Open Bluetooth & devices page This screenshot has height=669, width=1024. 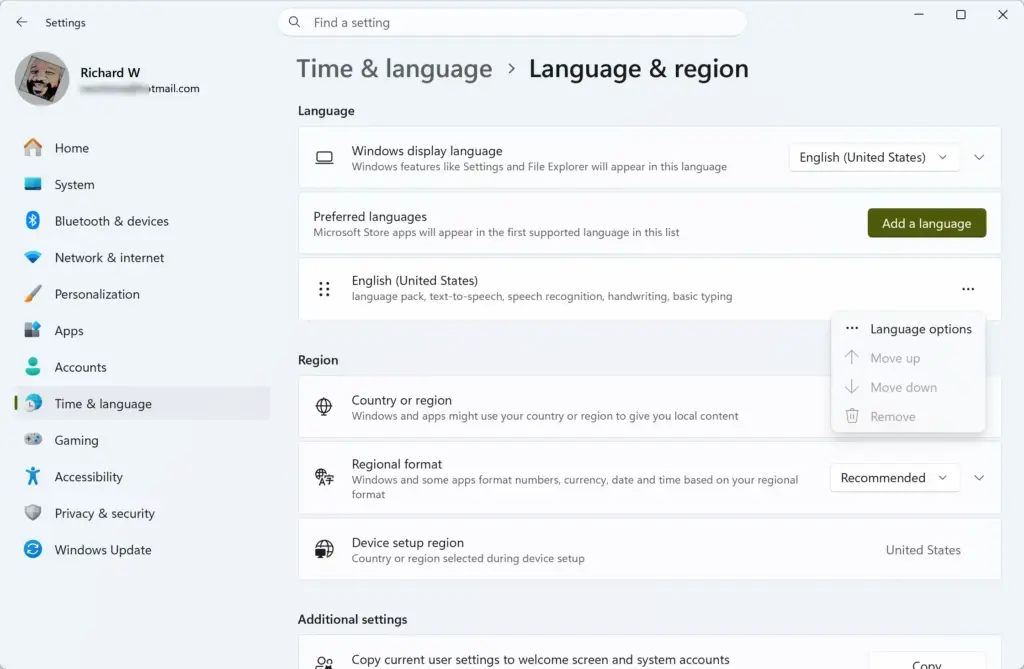[x=142, y=221]
